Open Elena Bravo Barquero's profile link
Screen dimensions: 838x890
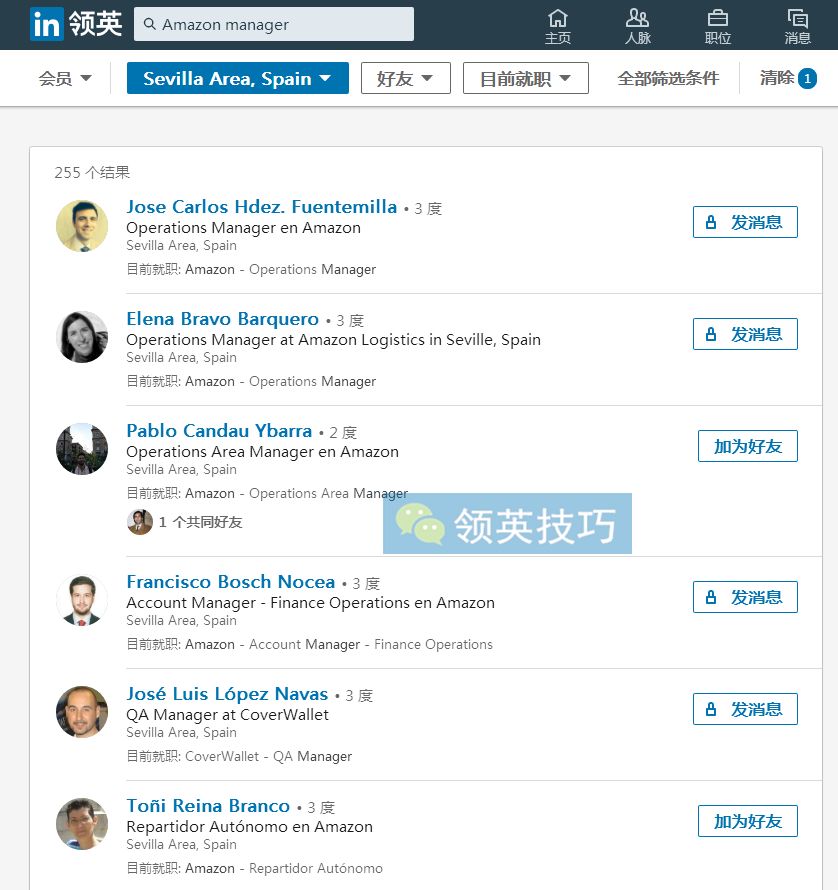tap(222, 319)
